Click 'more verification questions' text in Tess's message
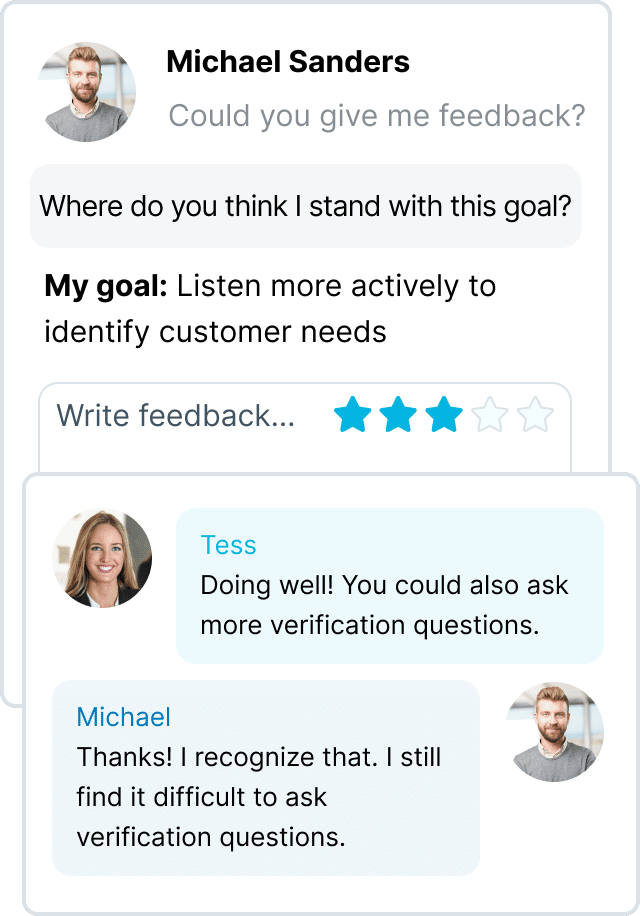Image resolution: width=640 pixels, height=916 pixels. pos(370,626)
